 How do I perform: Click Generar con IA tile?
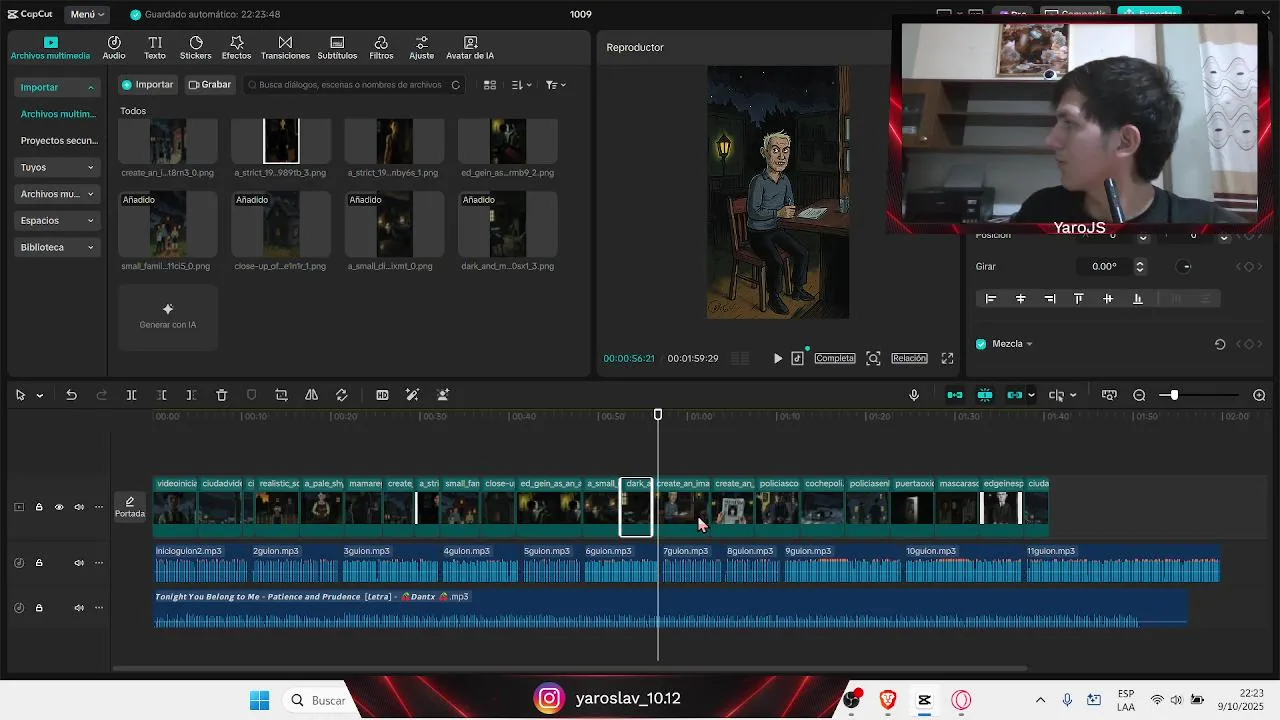click(168, 317)
